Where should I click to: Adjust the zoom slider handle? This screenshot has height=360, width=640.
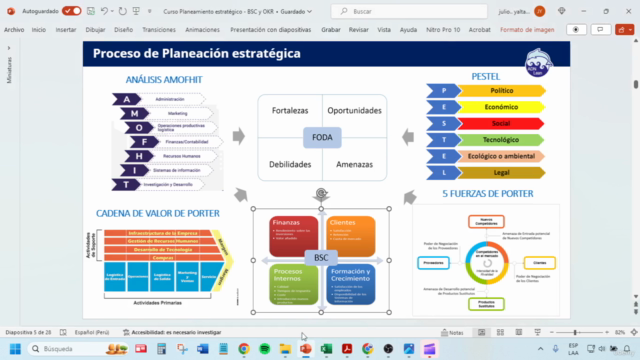575,333
